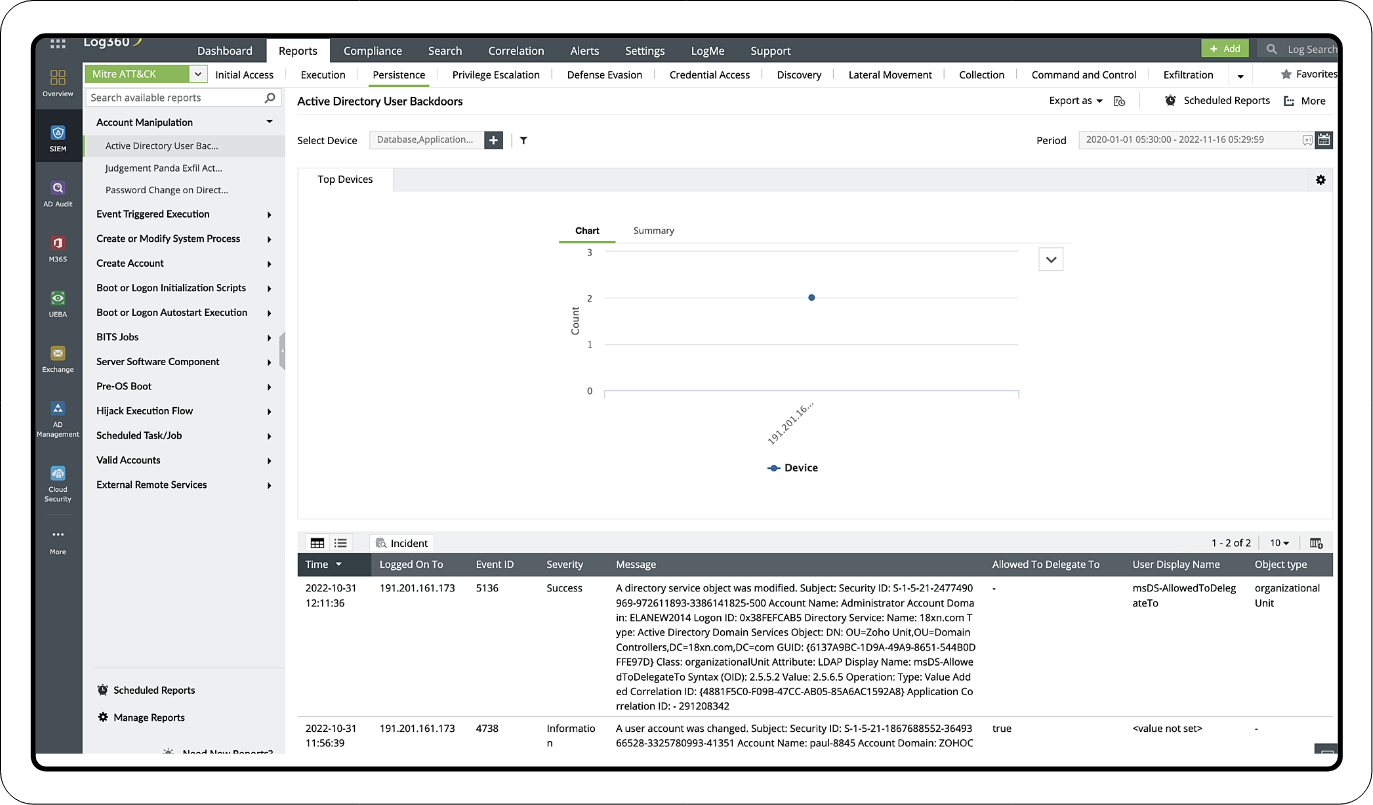
Task: Show more modules in the sidebar
Action: [58, 541]
